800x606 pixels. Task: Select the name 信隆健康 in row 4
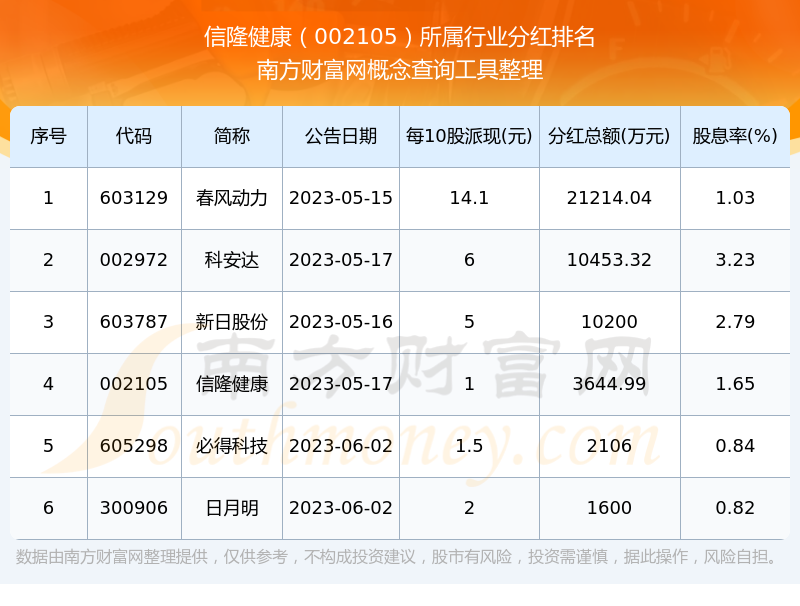click(232, 384)
